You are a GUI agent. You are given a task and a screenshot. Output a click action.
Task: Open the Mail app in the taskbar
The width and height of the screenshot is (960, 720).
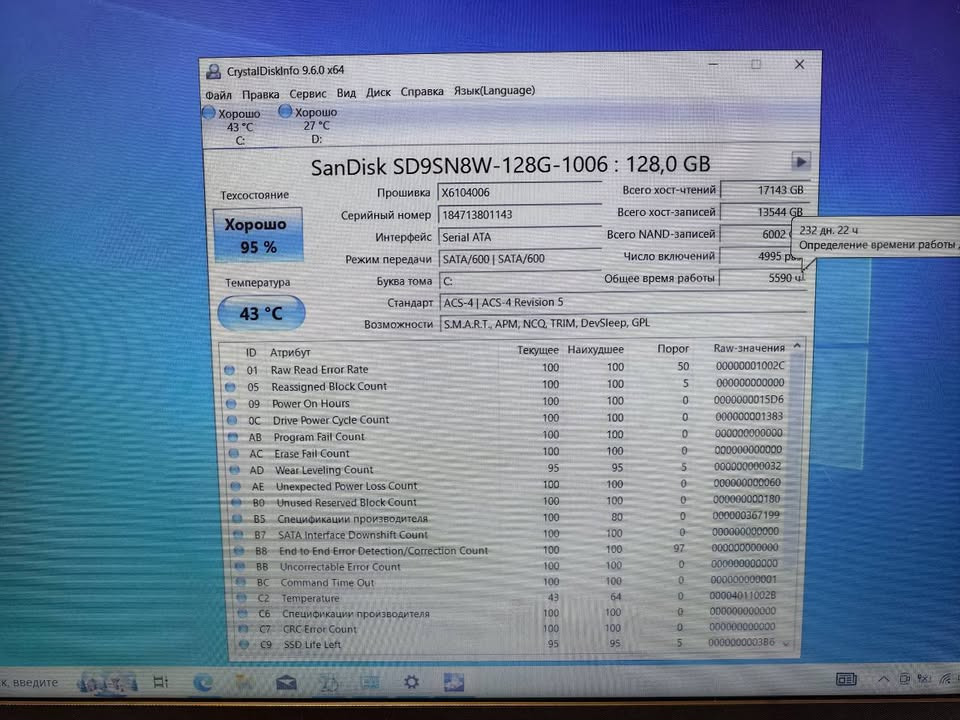286,682
